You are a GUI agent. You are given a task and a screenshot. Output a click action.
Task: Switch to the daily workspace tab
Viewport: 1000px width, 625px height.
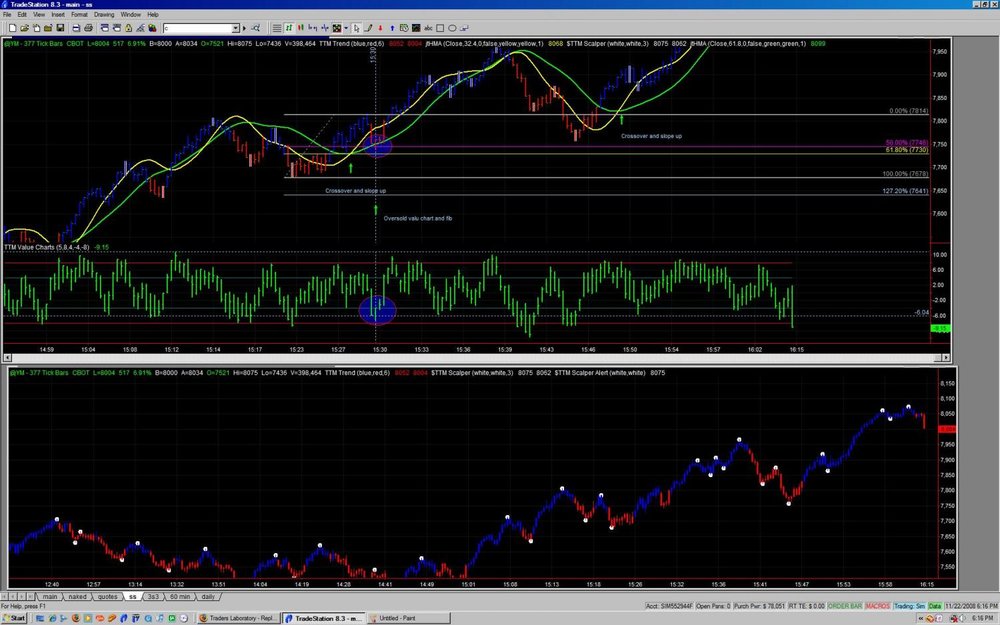coord(208,597)
